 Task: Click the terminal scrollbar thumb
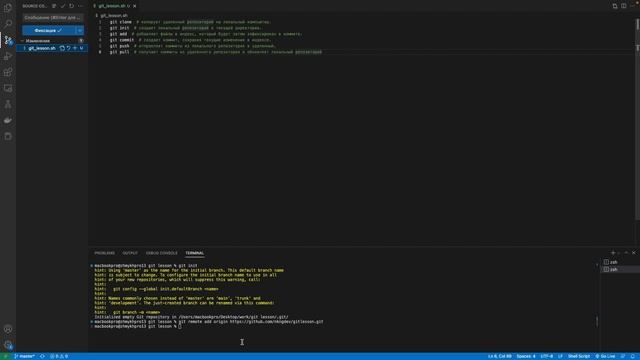[x=597, y=322]
